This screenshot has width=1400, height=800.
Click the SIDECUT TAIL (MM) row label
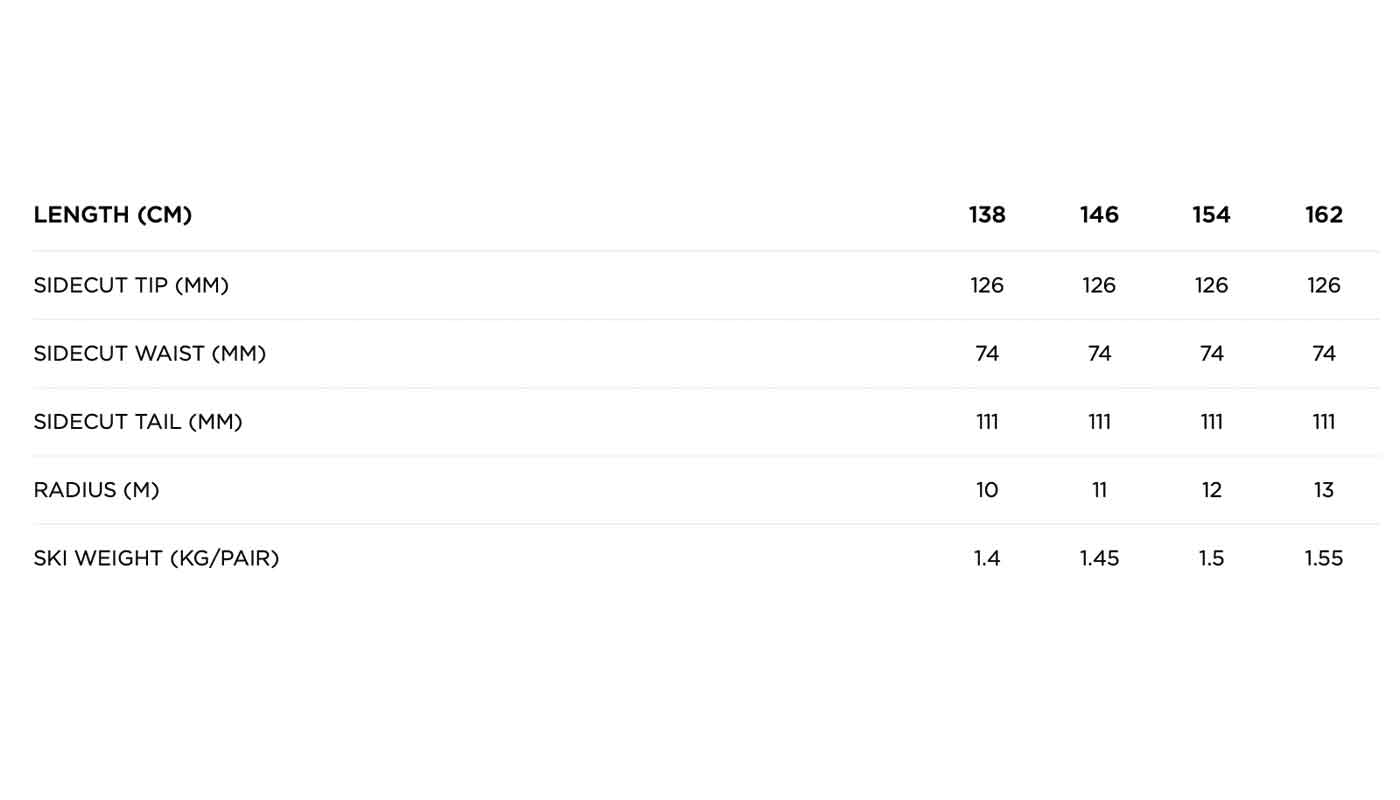(x=138, y=422)
